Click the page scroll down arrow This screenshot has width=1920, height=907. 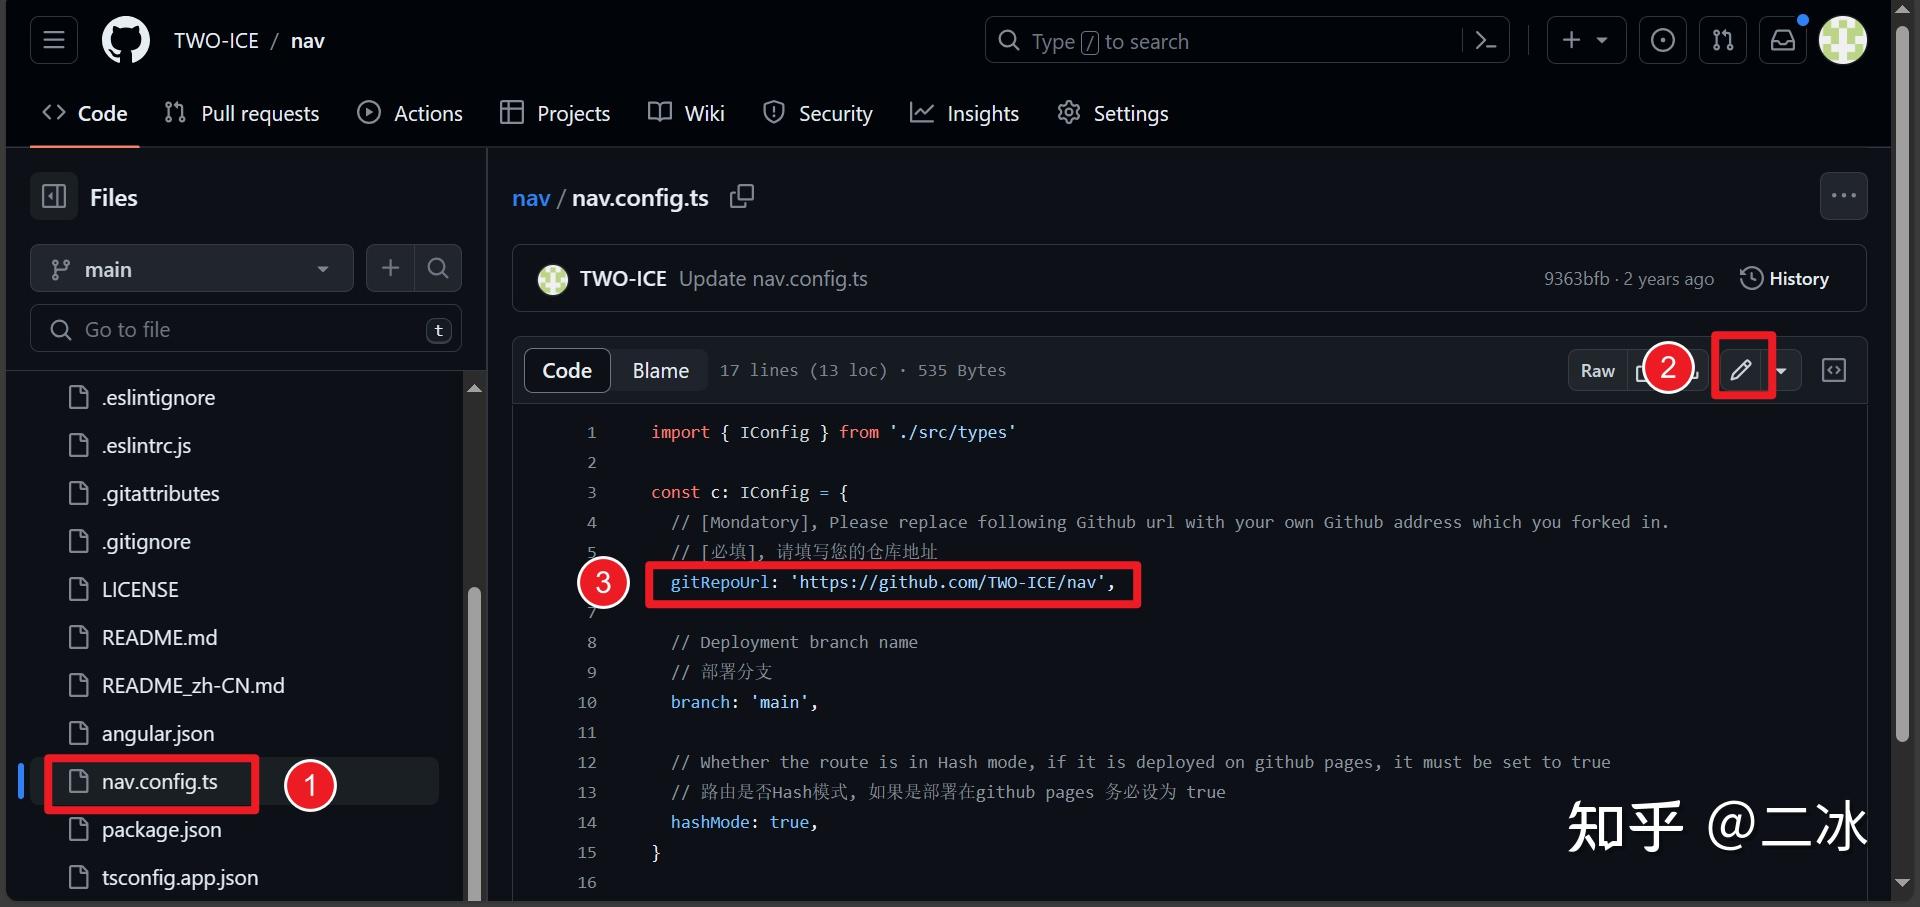pos(1902,883)
